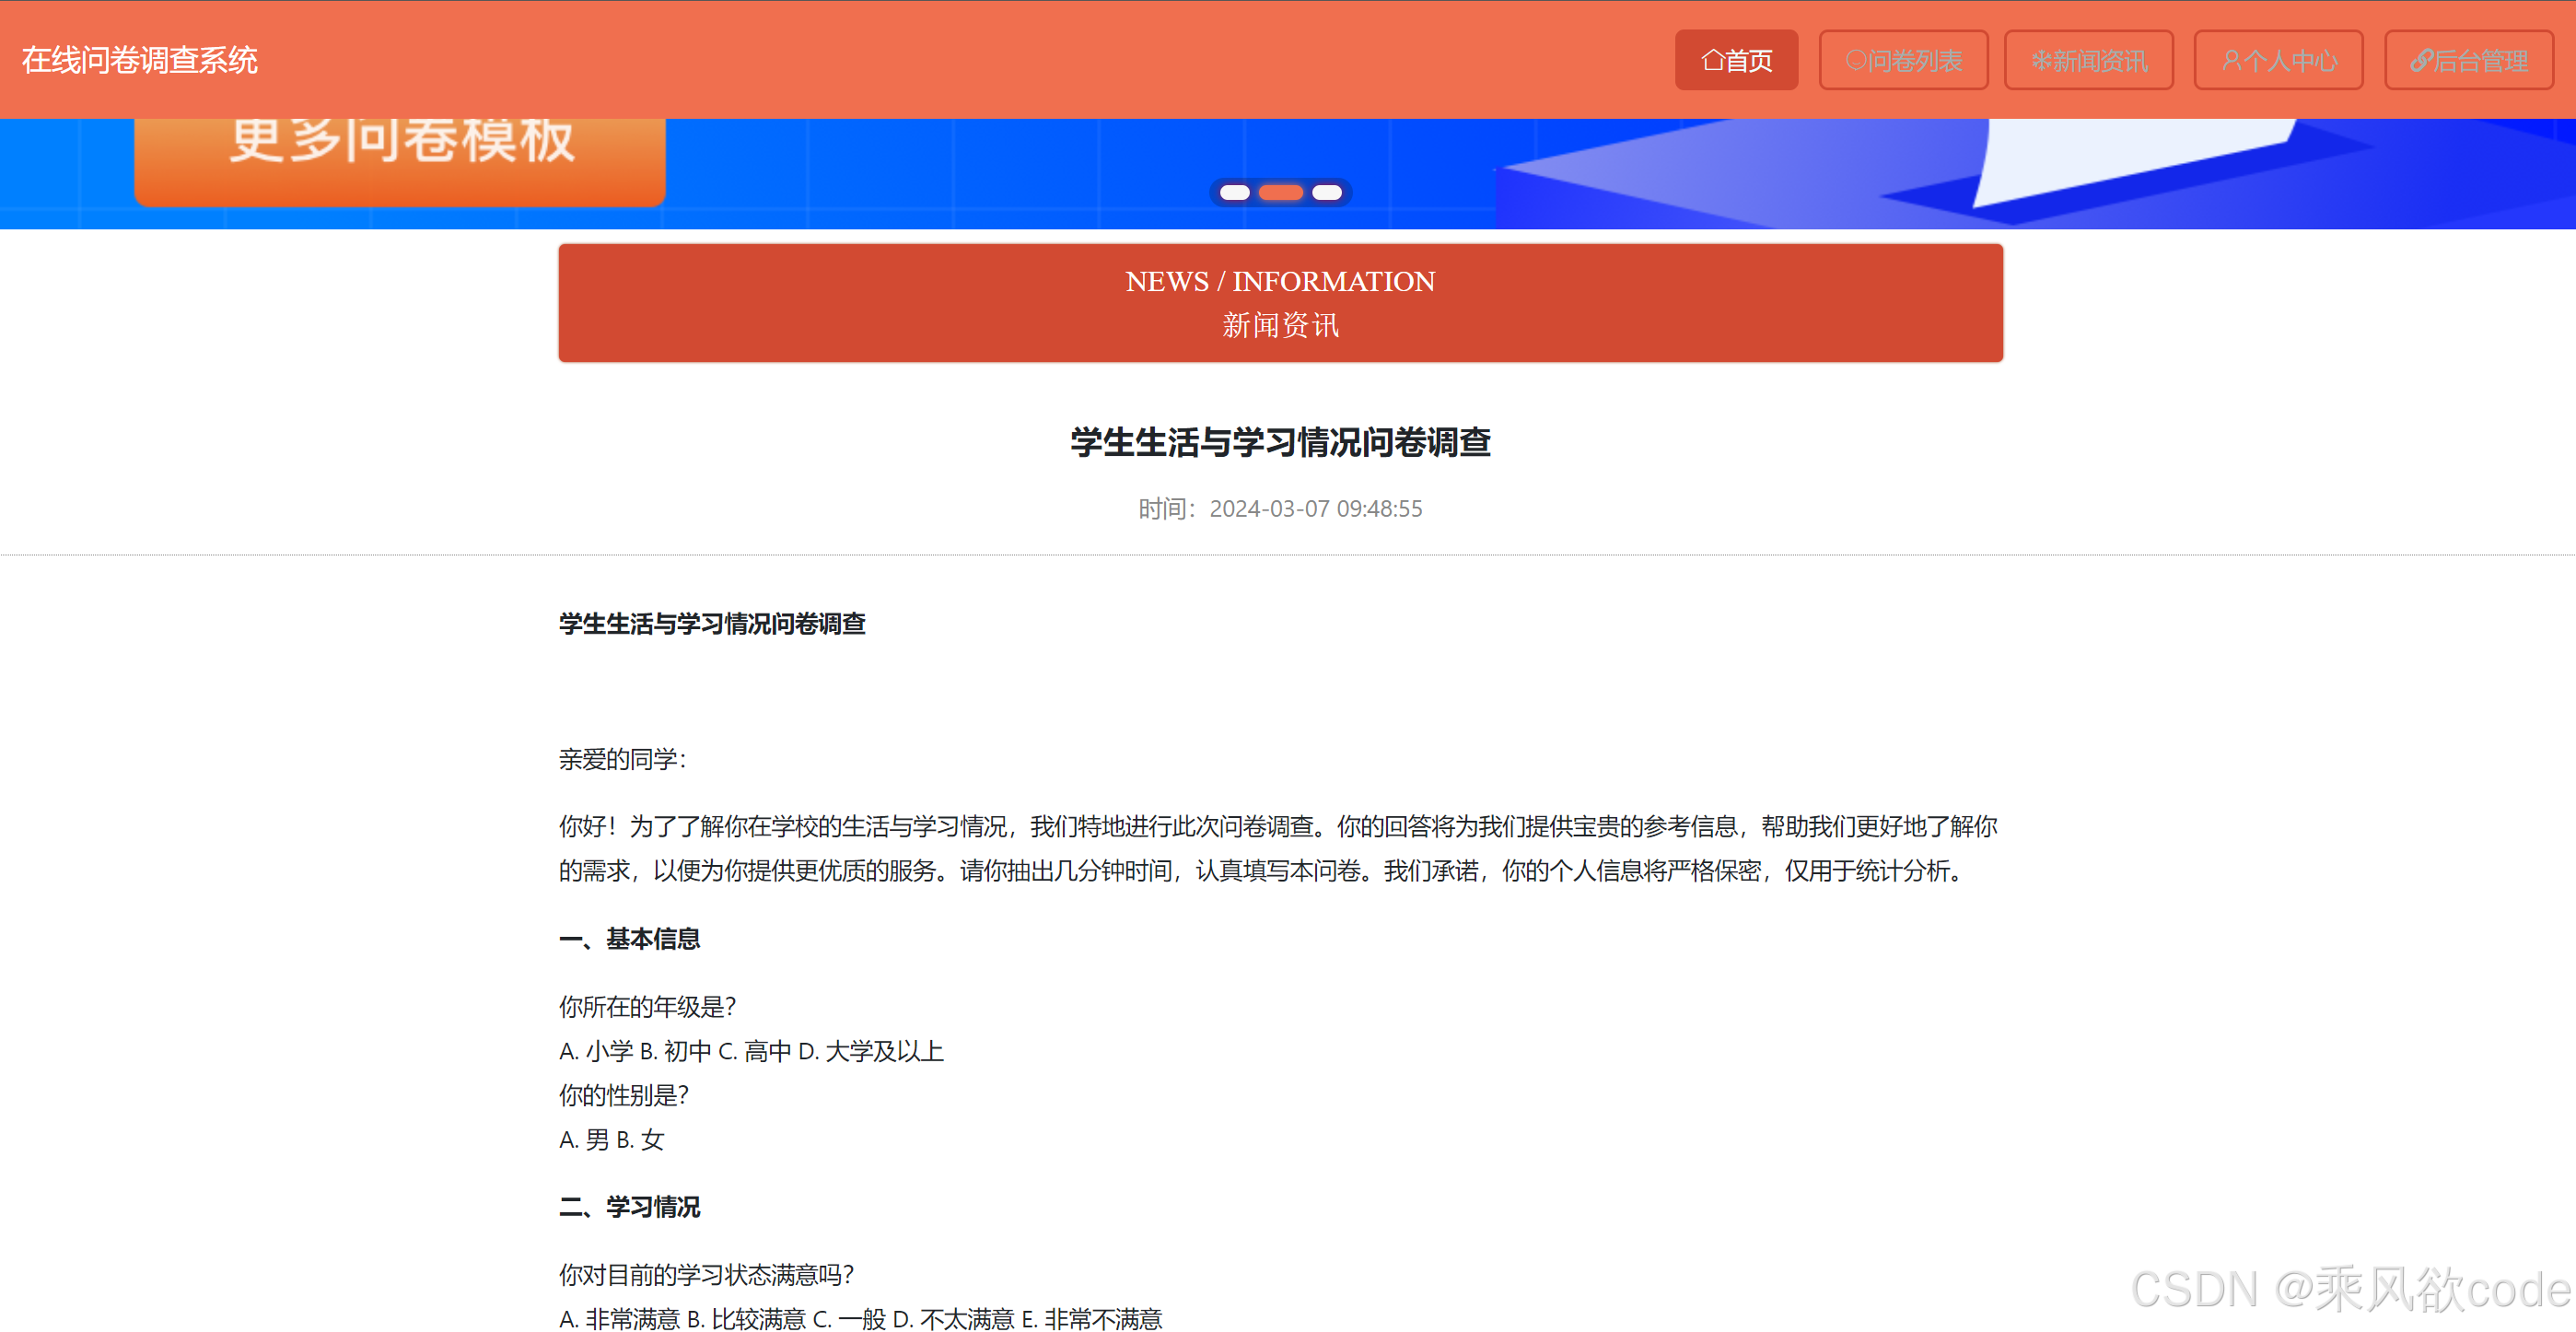Click the red NEWS / INFORMATION banner
The image size is (2576, 1332).
point(1280,302)
